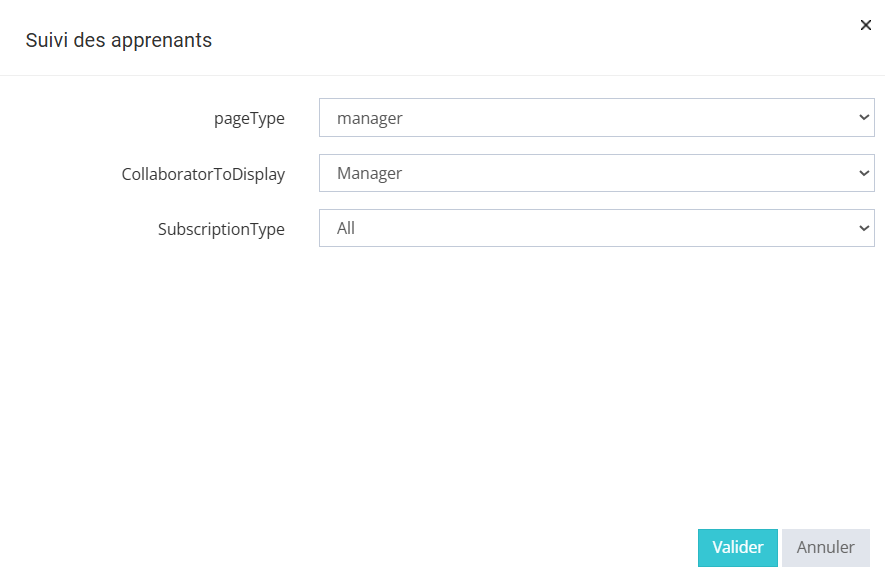Click the capitalized 'Manager' selected value

(369, 173)
